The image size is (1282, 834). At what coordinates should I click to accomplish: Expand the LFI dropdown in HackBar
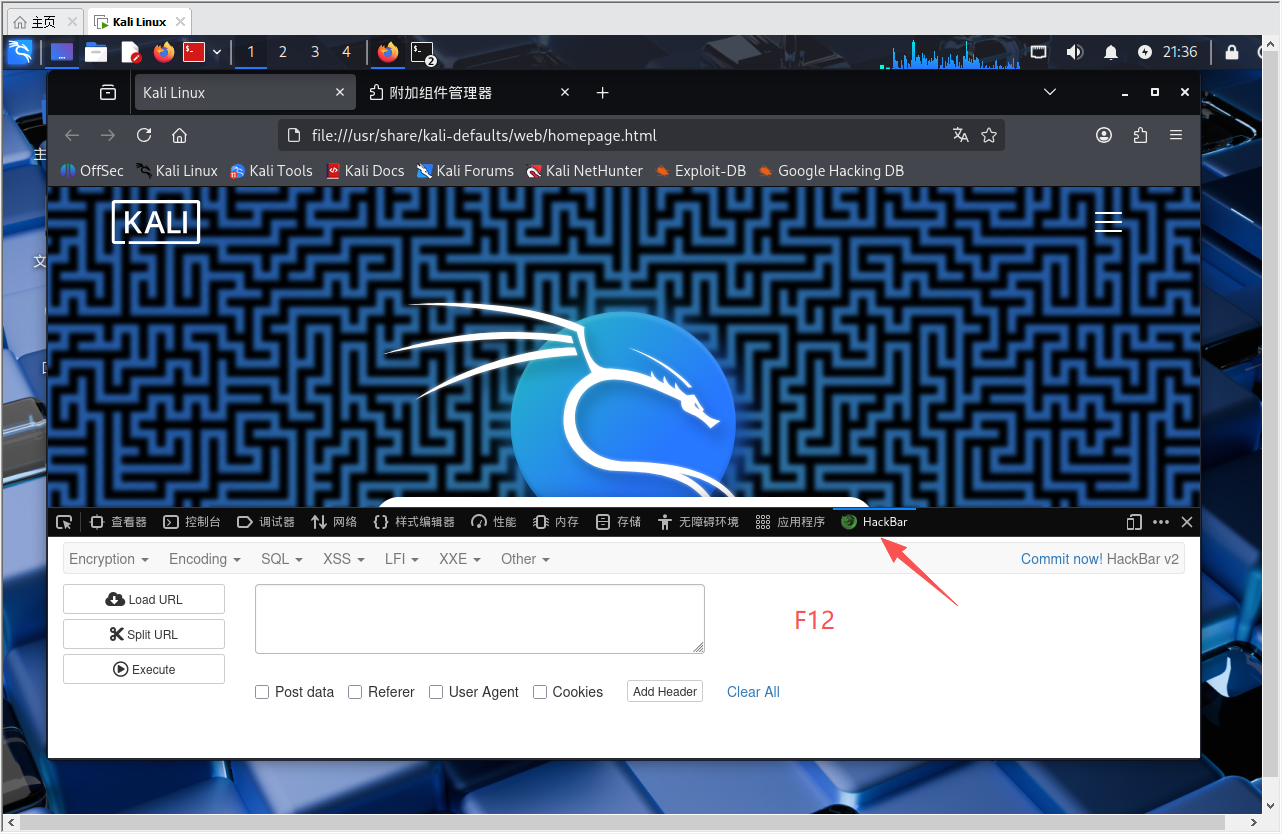coord(402,559)
